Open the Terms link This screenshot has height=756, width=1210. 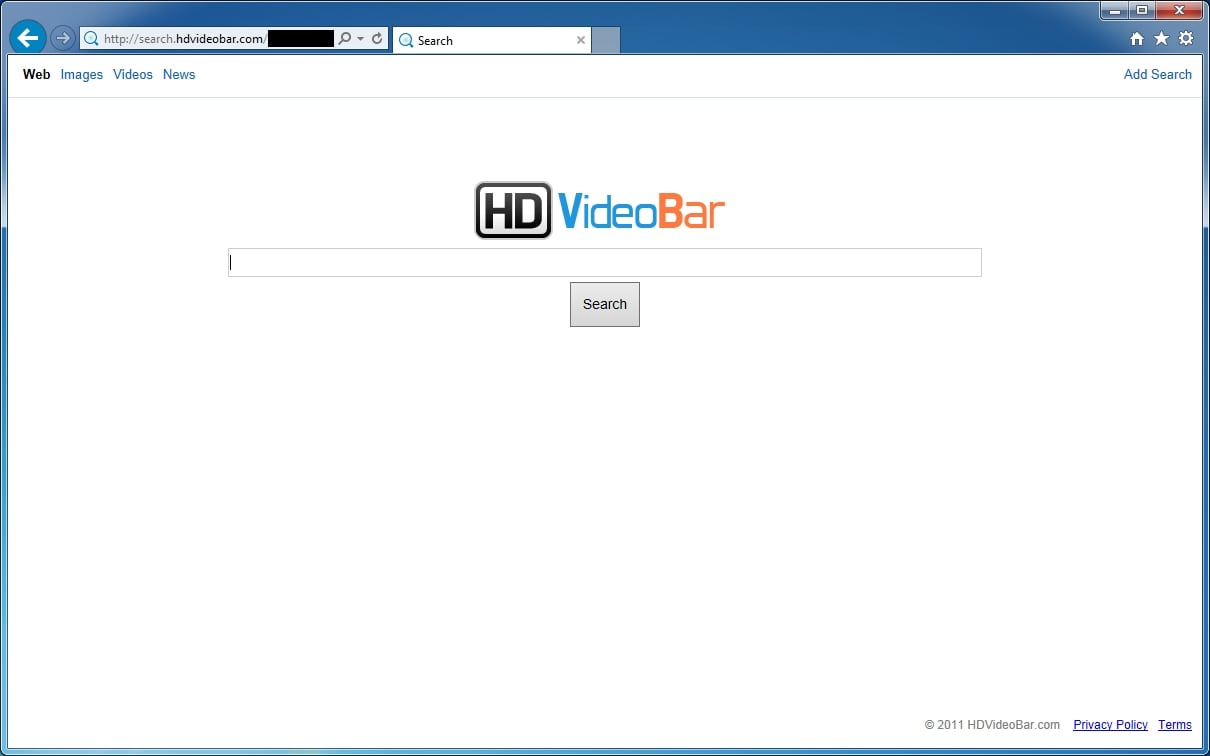(x=1175, y=725)
